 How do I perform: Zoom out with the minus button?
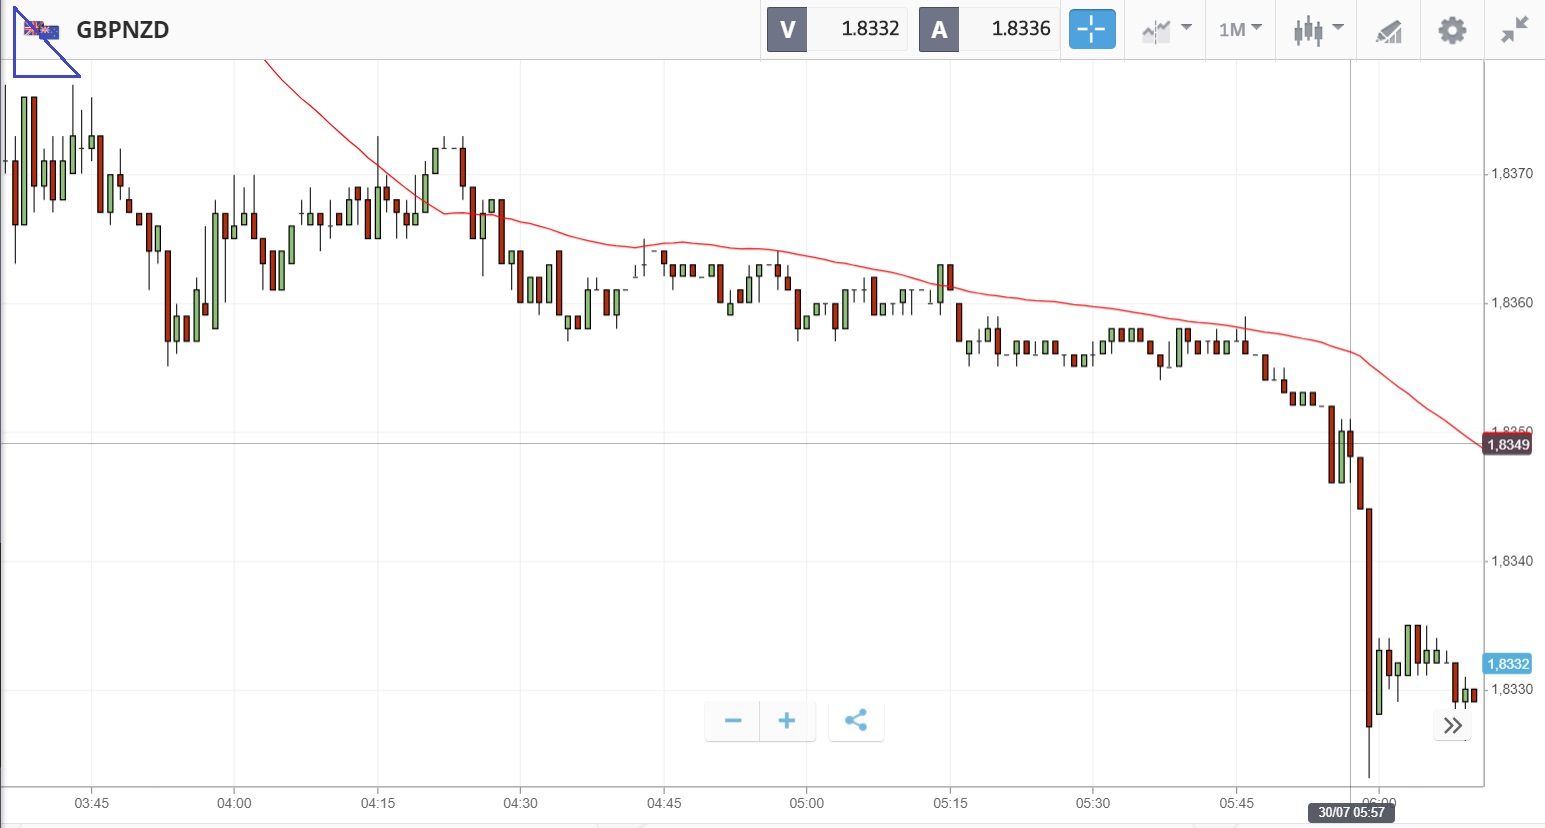coord(733,720)
